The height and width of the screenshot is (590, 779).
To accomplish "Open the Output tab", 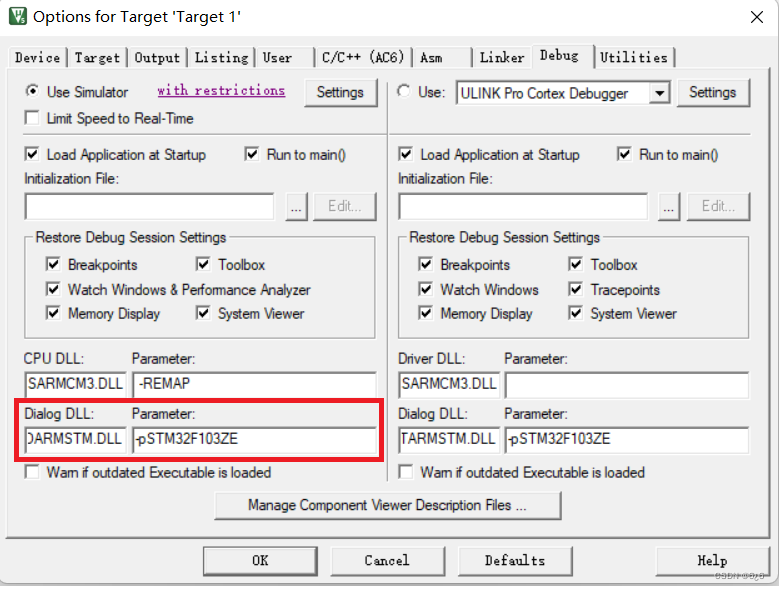I will [157, 58].
